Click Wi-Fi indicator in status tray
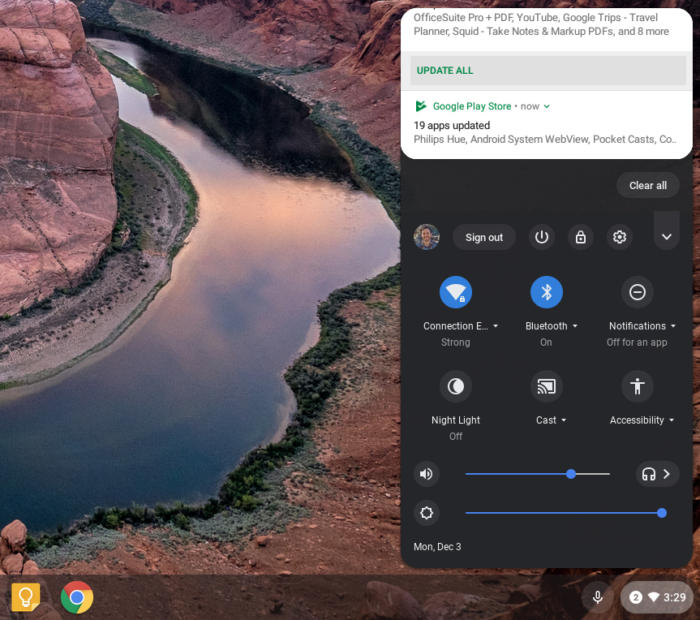The height and width of the screenshot is (620, 700). coord(653,597)
